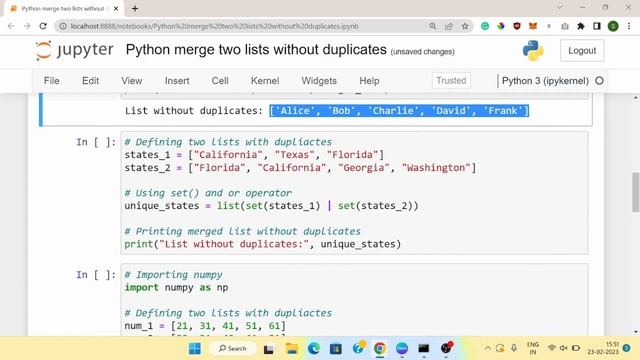Click Python 3 (ipykernel) kernel name
Screen dimensions: 640x360
tap(545, 81)
